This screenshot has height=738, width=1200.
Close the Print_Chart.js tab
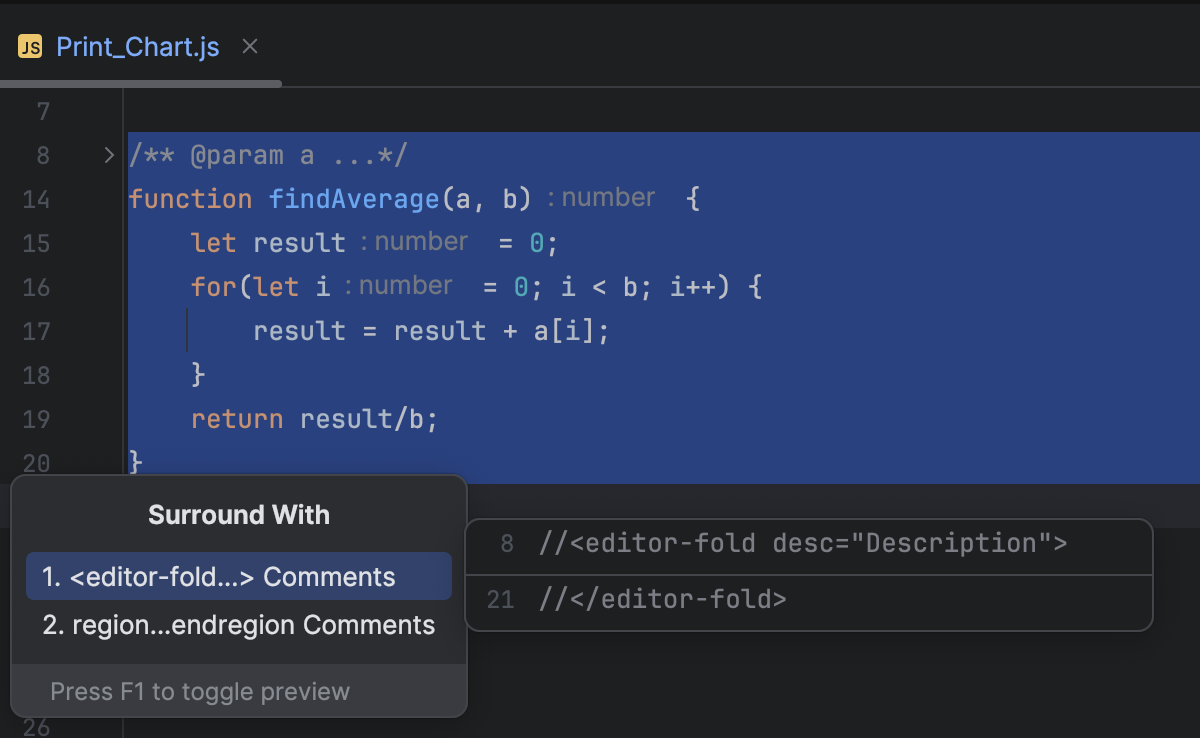click(249, 46)
